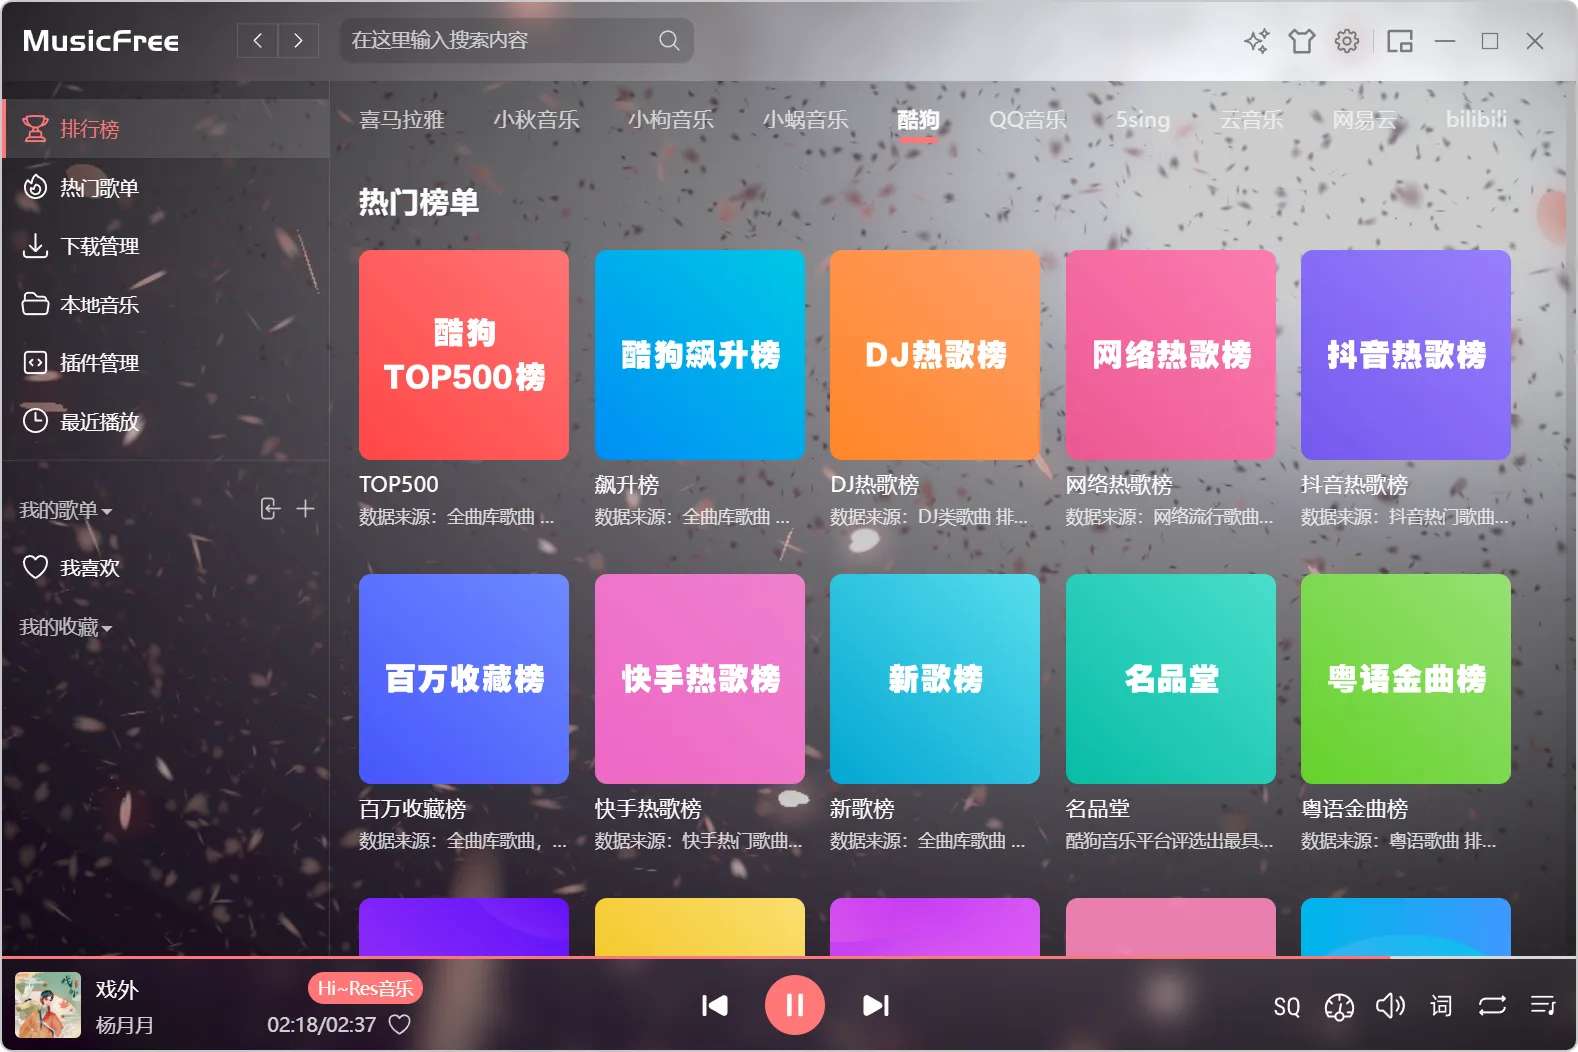Switch to 小蜗音乐 tab

coord(805,120)
